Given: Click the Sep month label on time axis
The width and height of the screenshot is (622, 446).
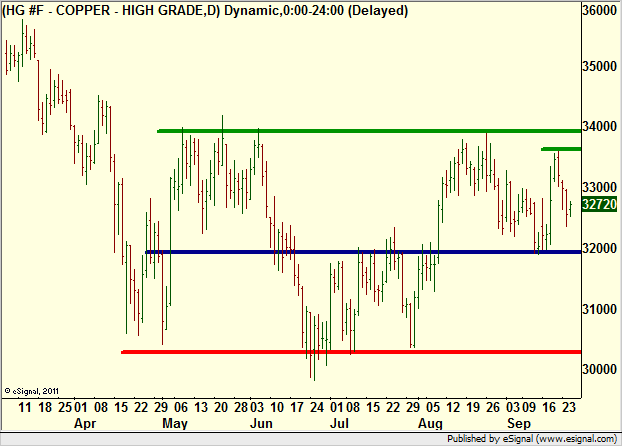Looking at the screenshot, I should (x=519, y=424).
